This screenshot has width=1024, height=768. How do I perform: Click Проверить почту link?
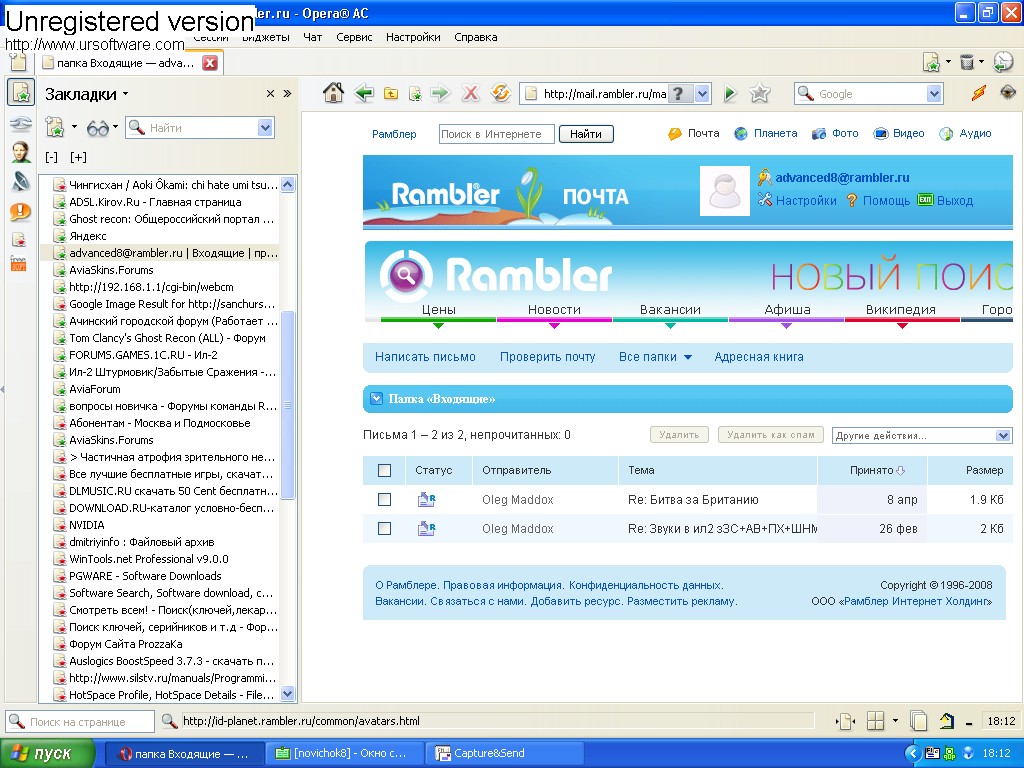coord(547,357)
